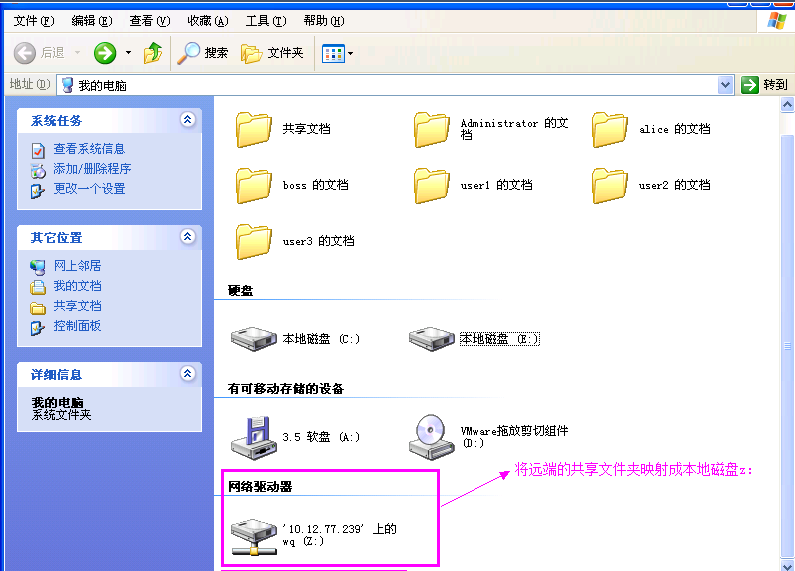Screen dimensions: 795x571
Task: Click Add/Remove Programs (添加/删除程序) link
Action: click(x=92, y=169)
